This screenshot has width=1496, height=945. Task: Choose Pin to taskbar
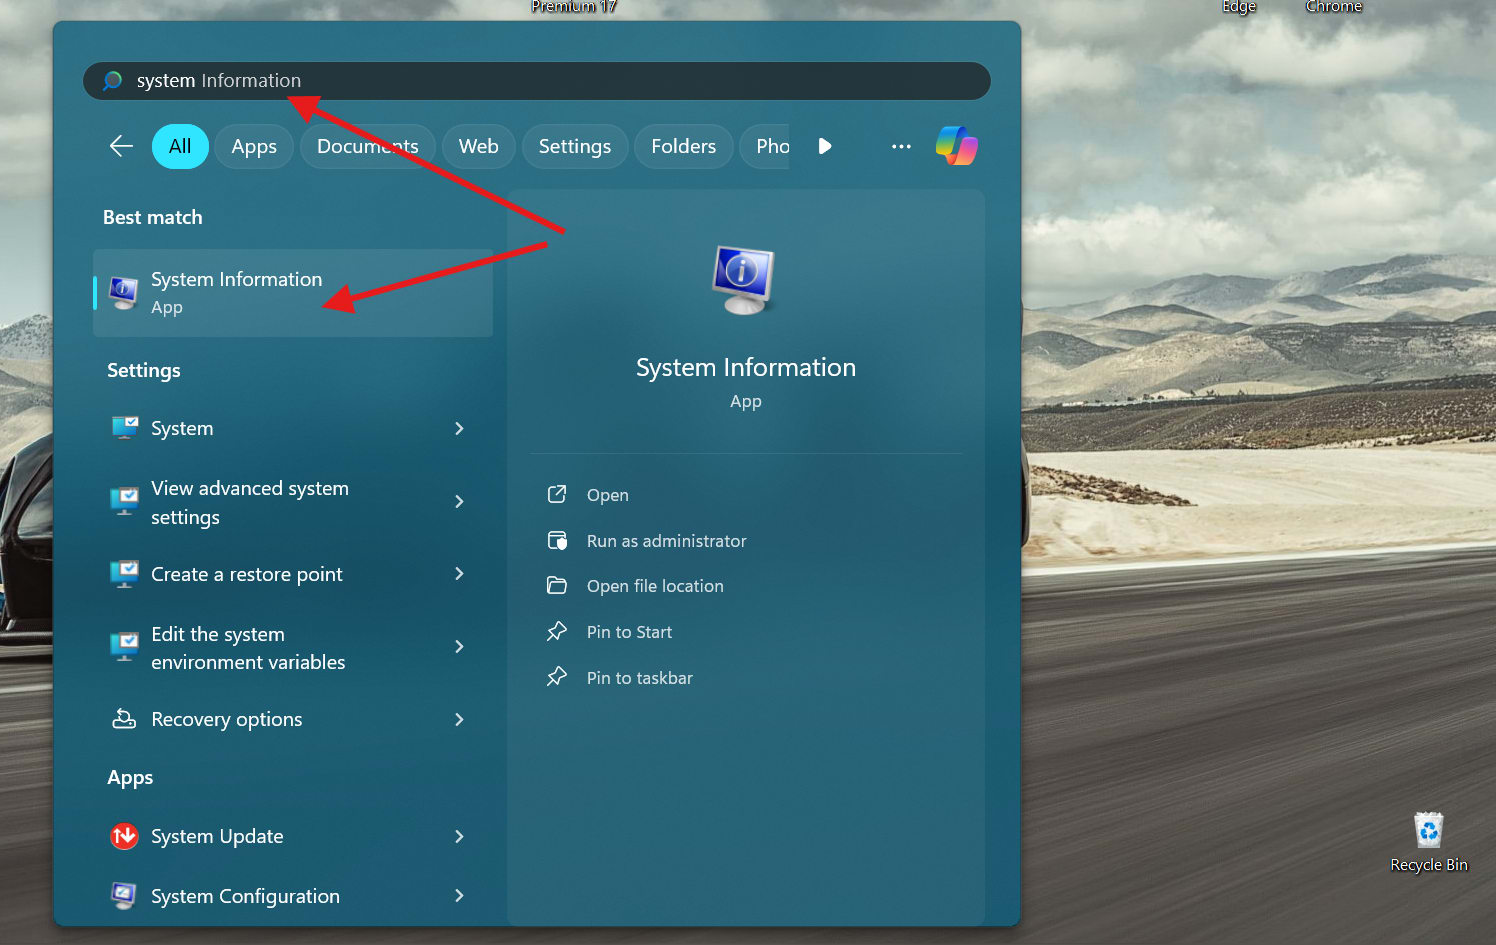[640, 678]
